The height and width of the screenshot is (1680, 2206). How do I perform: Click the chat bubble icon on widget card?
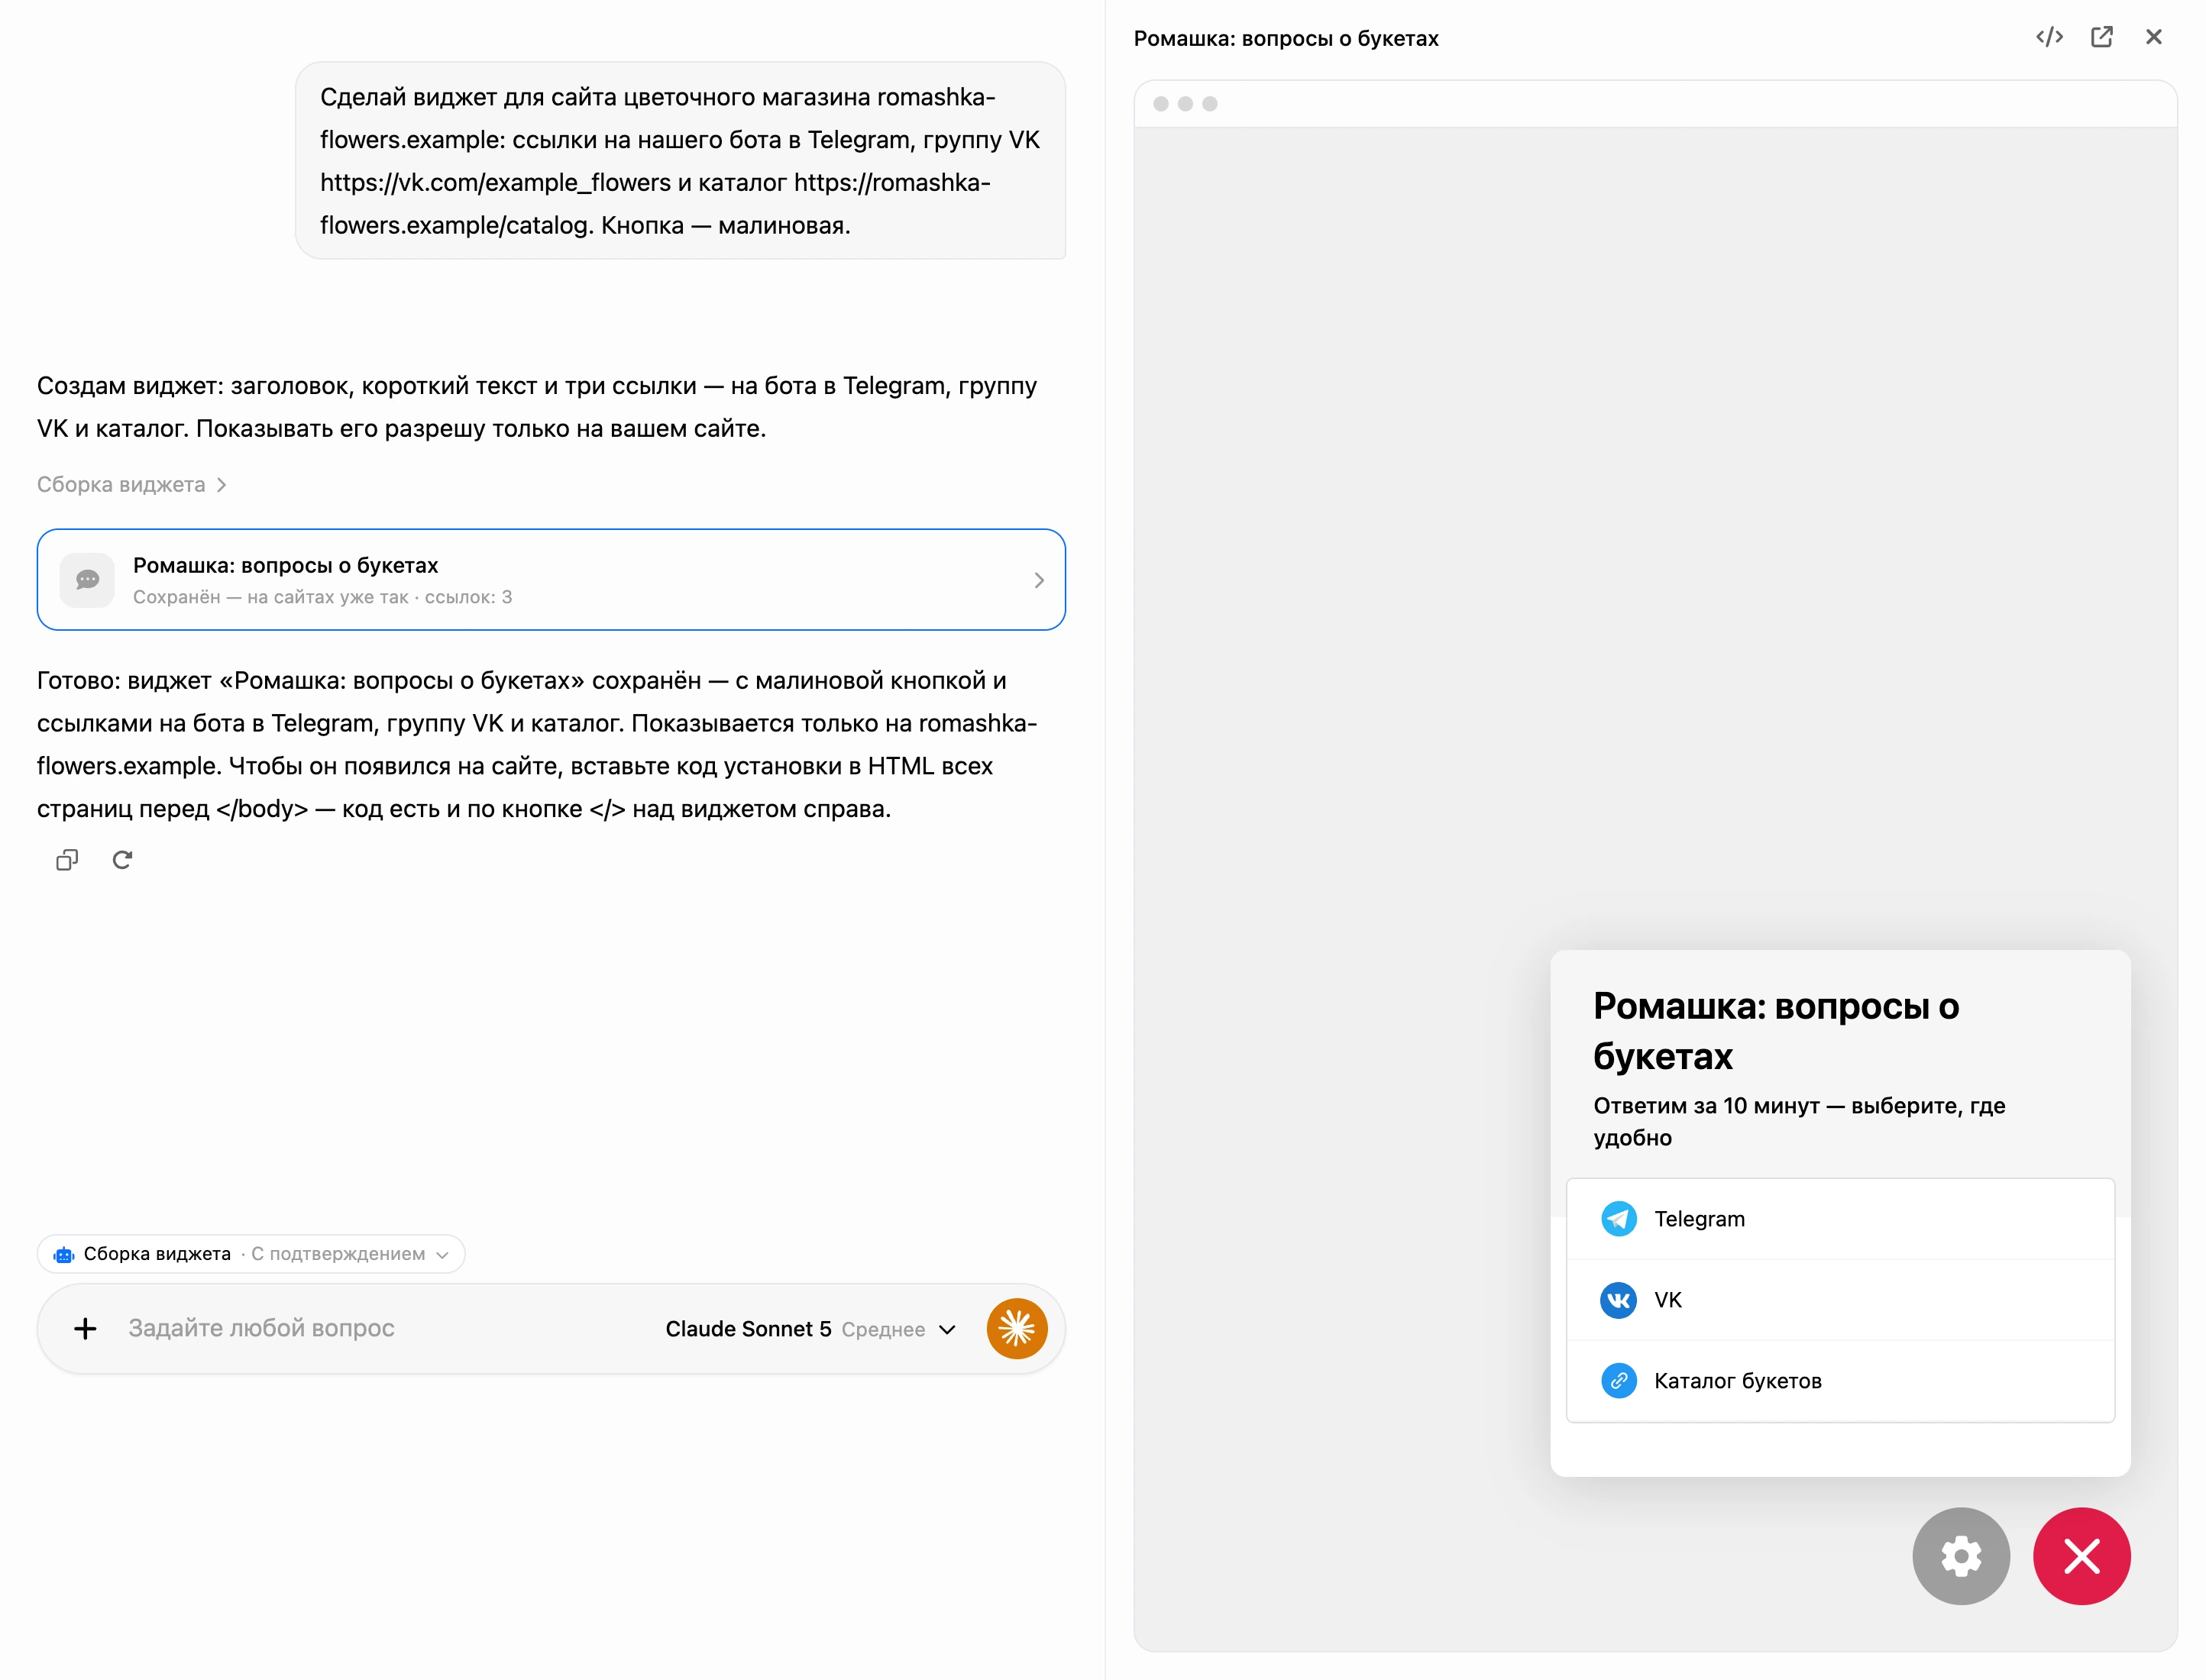pyautogui.click(x=87, y=579)
